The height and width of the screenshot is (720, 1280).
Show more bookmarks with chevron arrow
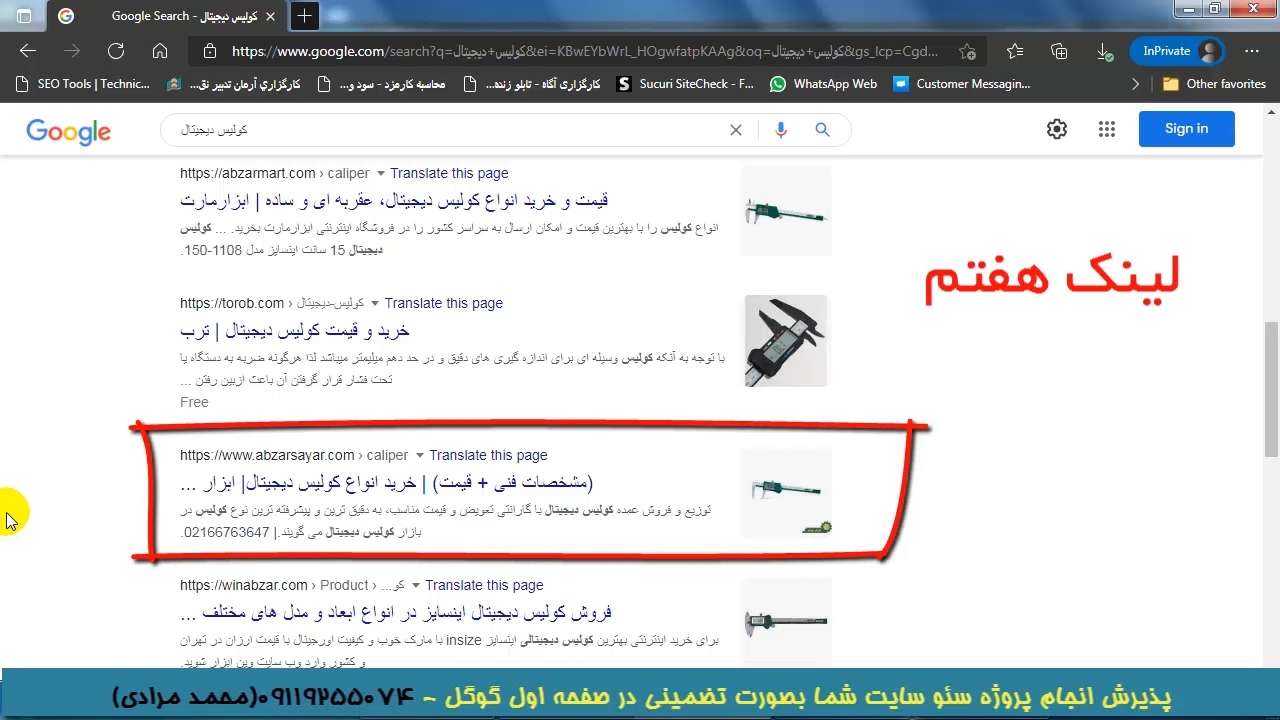[x=1135, y=84]
